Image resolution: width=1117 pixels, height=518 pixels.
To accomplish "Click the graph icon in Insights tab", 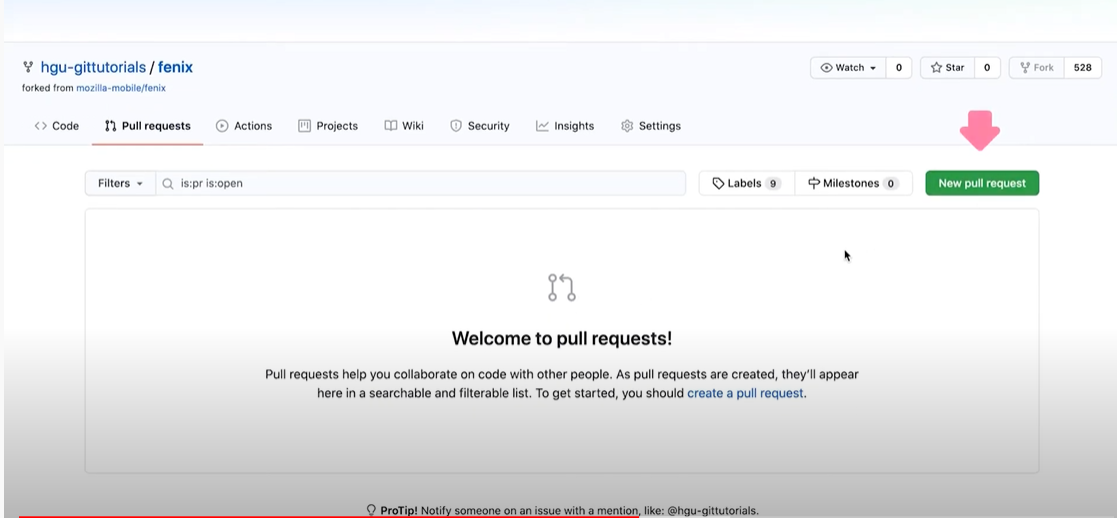I will pos(542,126).
